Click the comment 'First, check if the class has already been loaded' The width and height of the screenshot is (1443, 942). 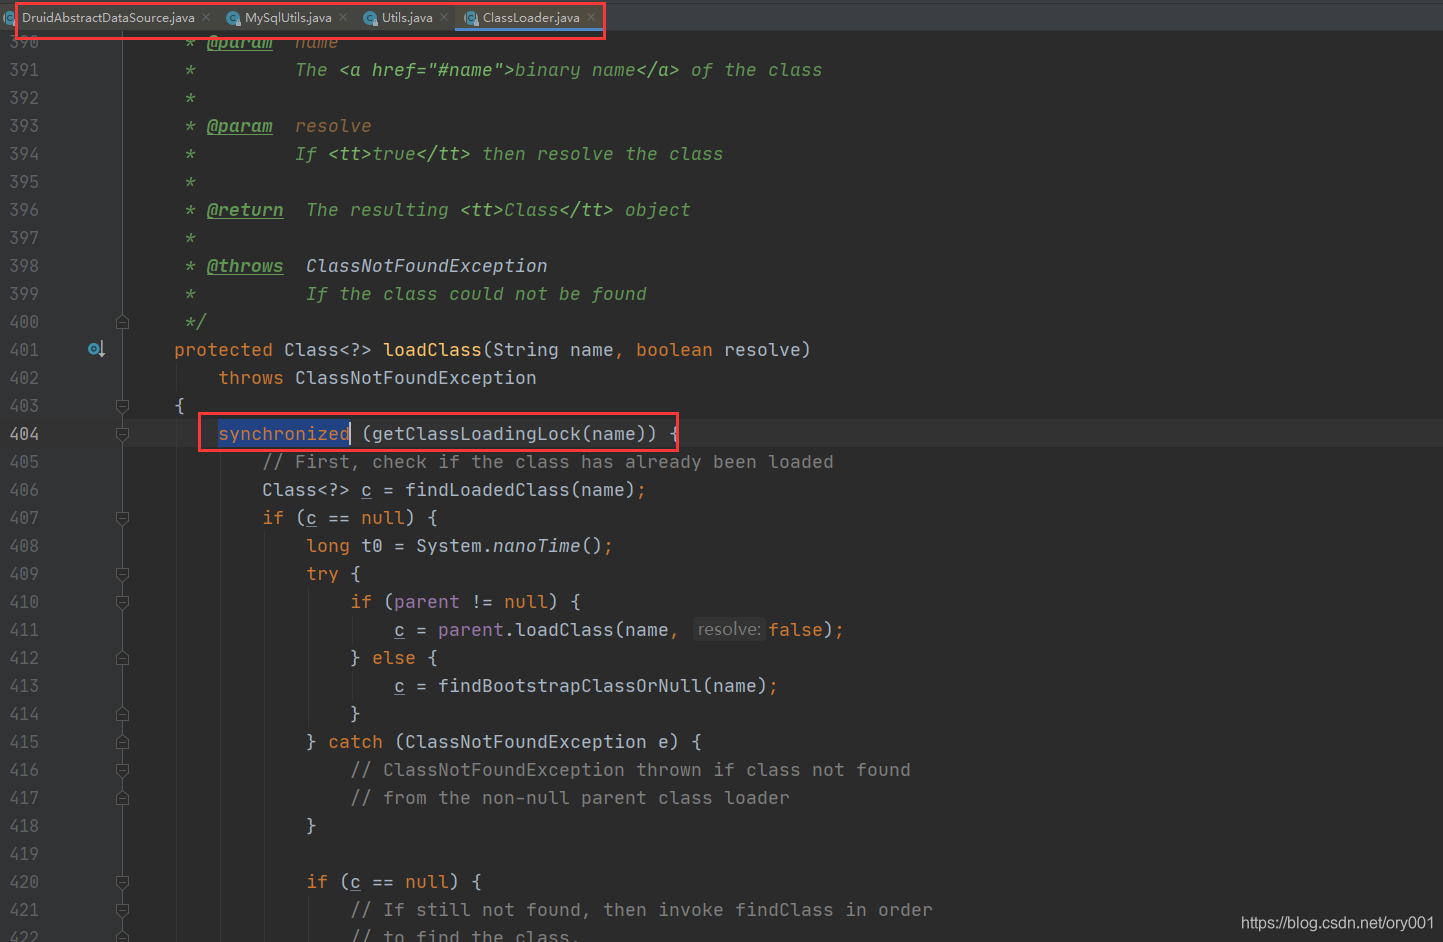[548, 462]
